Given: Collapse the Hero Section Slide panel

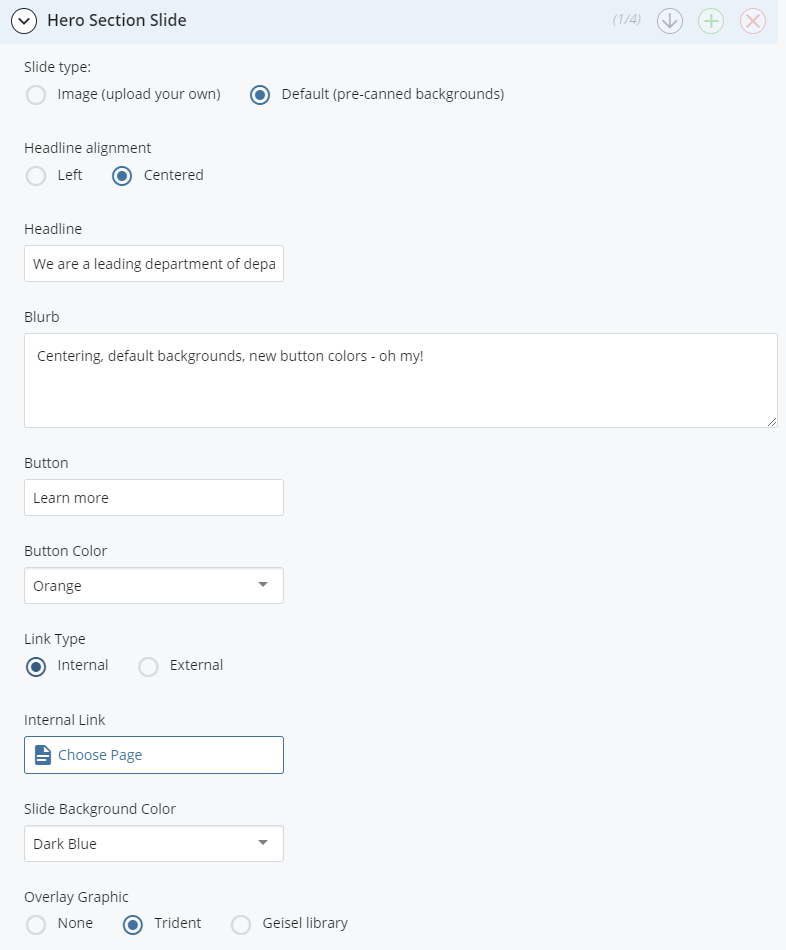Looking at the screenshot, I should (x=24, y=21).
